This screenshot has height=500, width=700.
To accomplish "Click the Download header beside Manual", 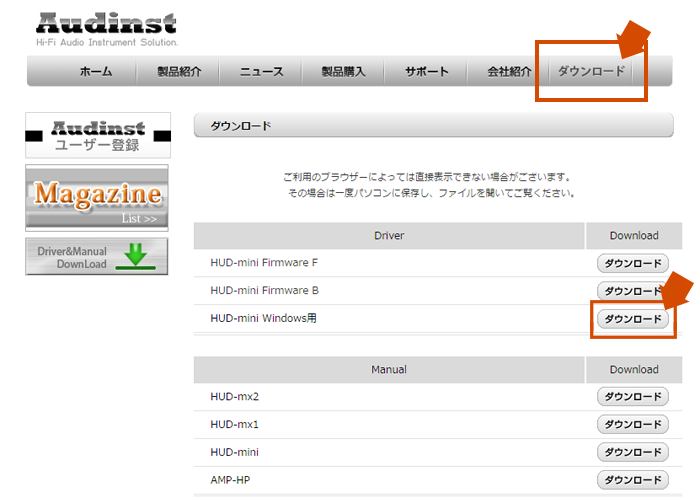I will pyautogui.click(x=634, y=370).
